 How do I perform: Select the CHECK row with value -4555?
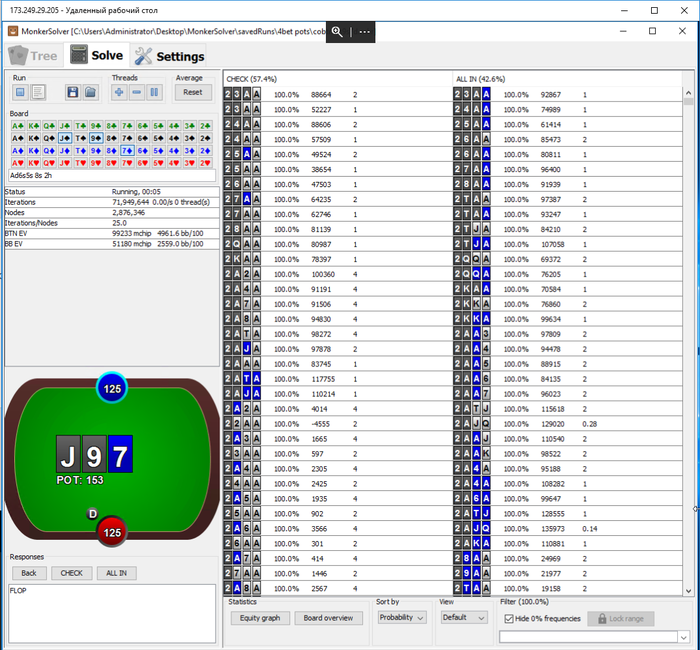(338, 424)
